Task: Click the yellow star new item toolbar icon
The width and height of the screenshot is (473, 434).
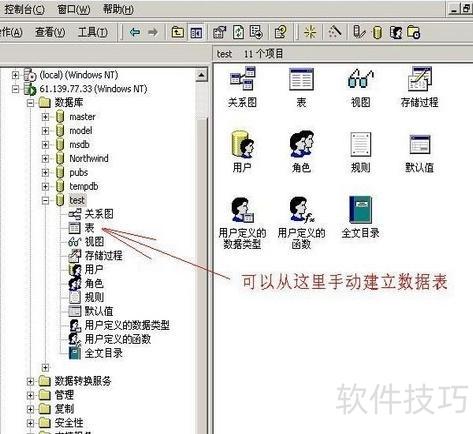Action: tap(310, 32)
